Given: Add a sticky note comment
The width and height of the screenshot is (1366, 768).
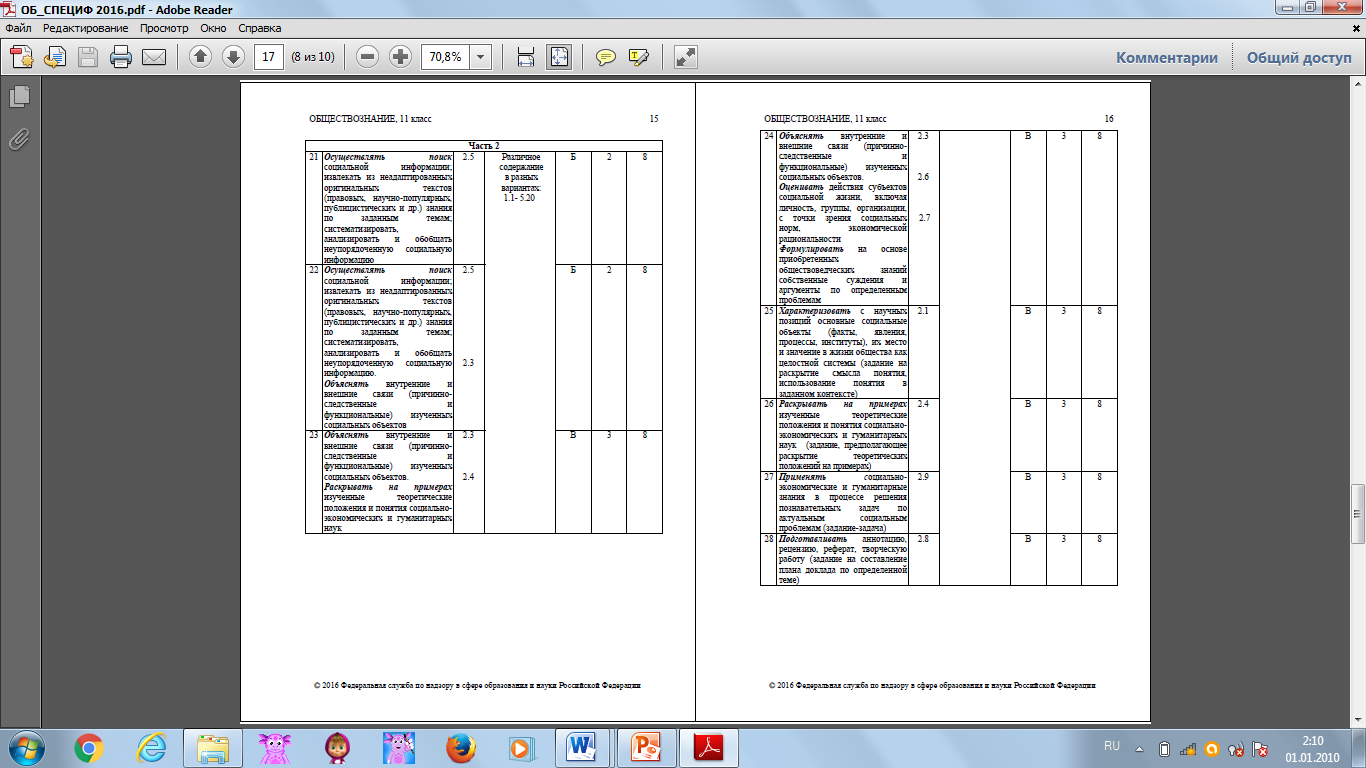Looking at the screenshot, I should tap(605, 57).
